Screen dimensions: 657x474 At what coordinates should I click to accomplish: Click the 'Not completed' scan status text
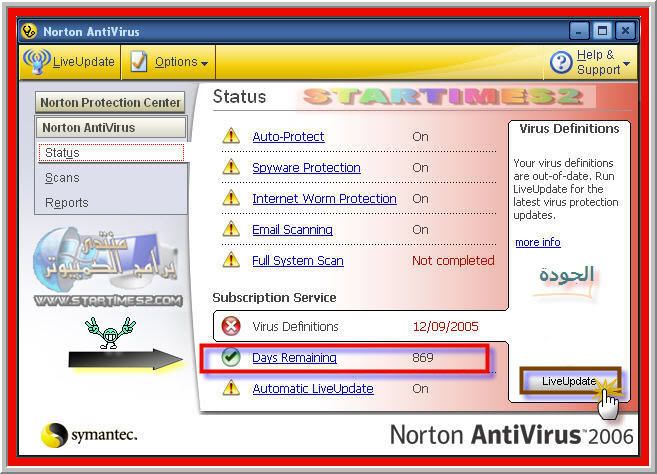pos(453,261)
